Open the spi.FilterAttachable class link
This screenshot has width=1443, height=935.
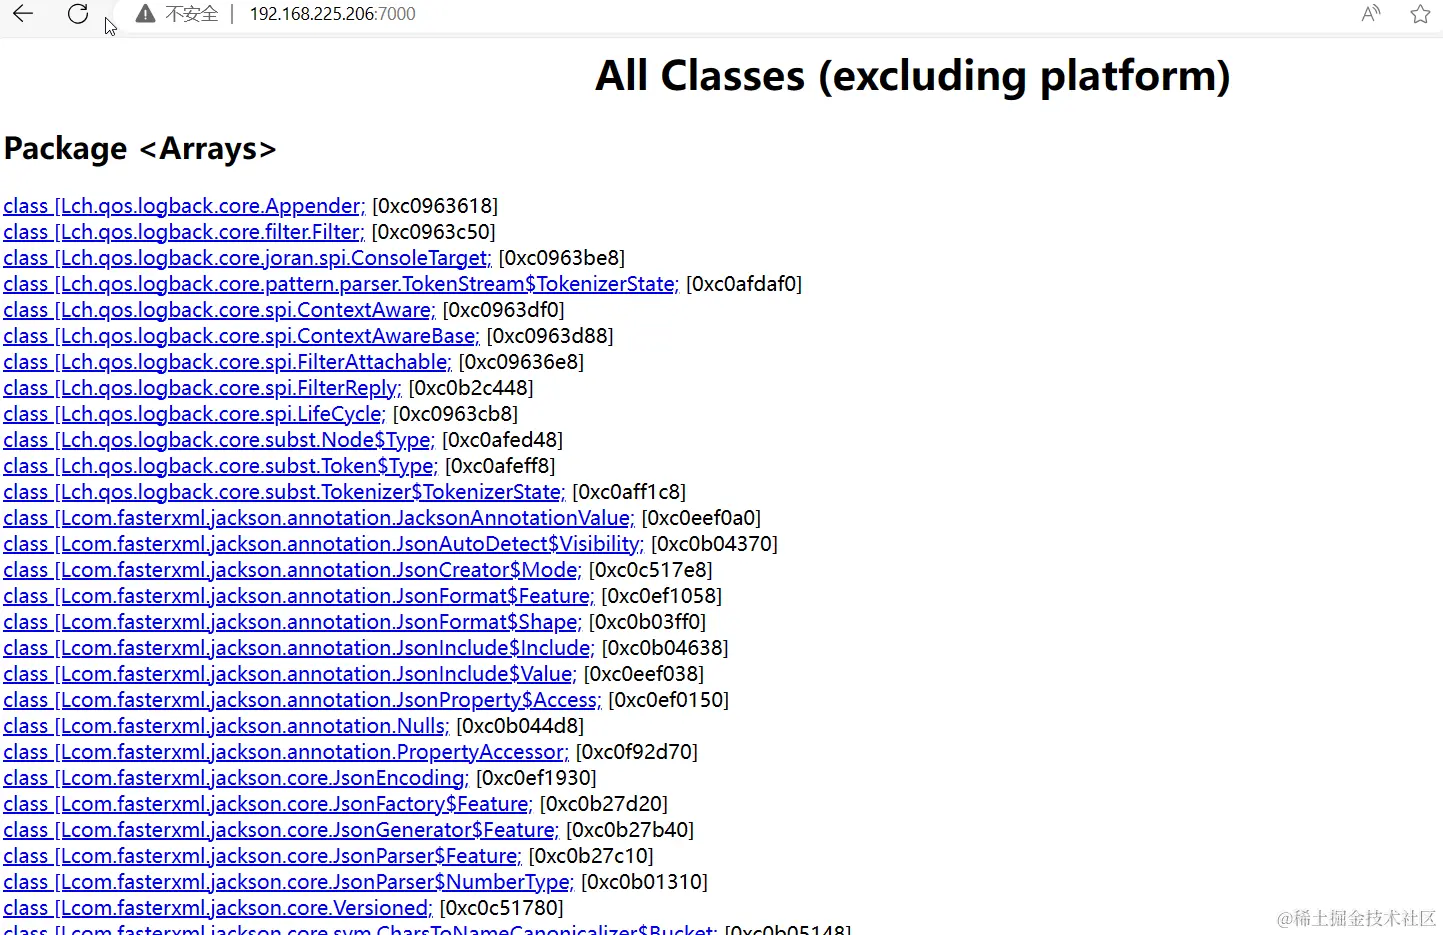[227, 362]
